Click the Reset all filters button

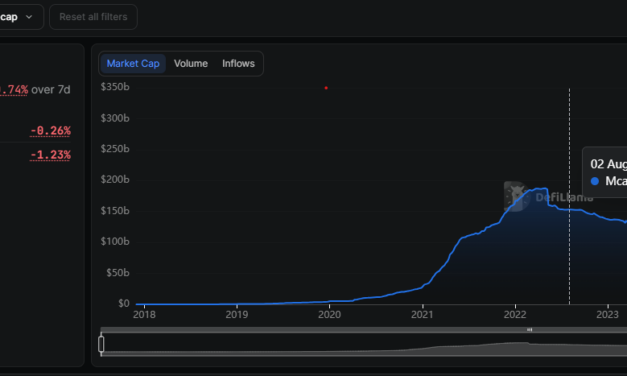click(93, 17)
